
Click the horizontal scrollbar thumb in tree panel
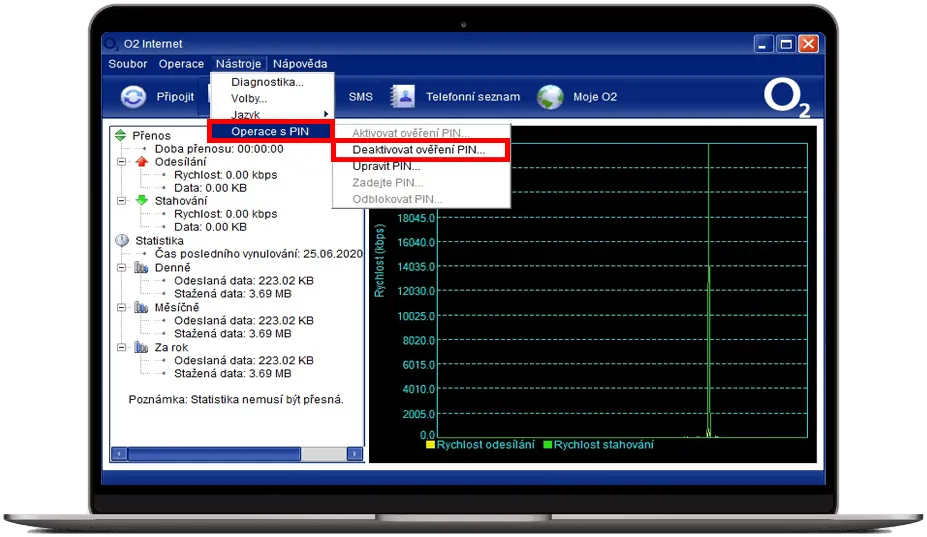click(x=214, y=454)
